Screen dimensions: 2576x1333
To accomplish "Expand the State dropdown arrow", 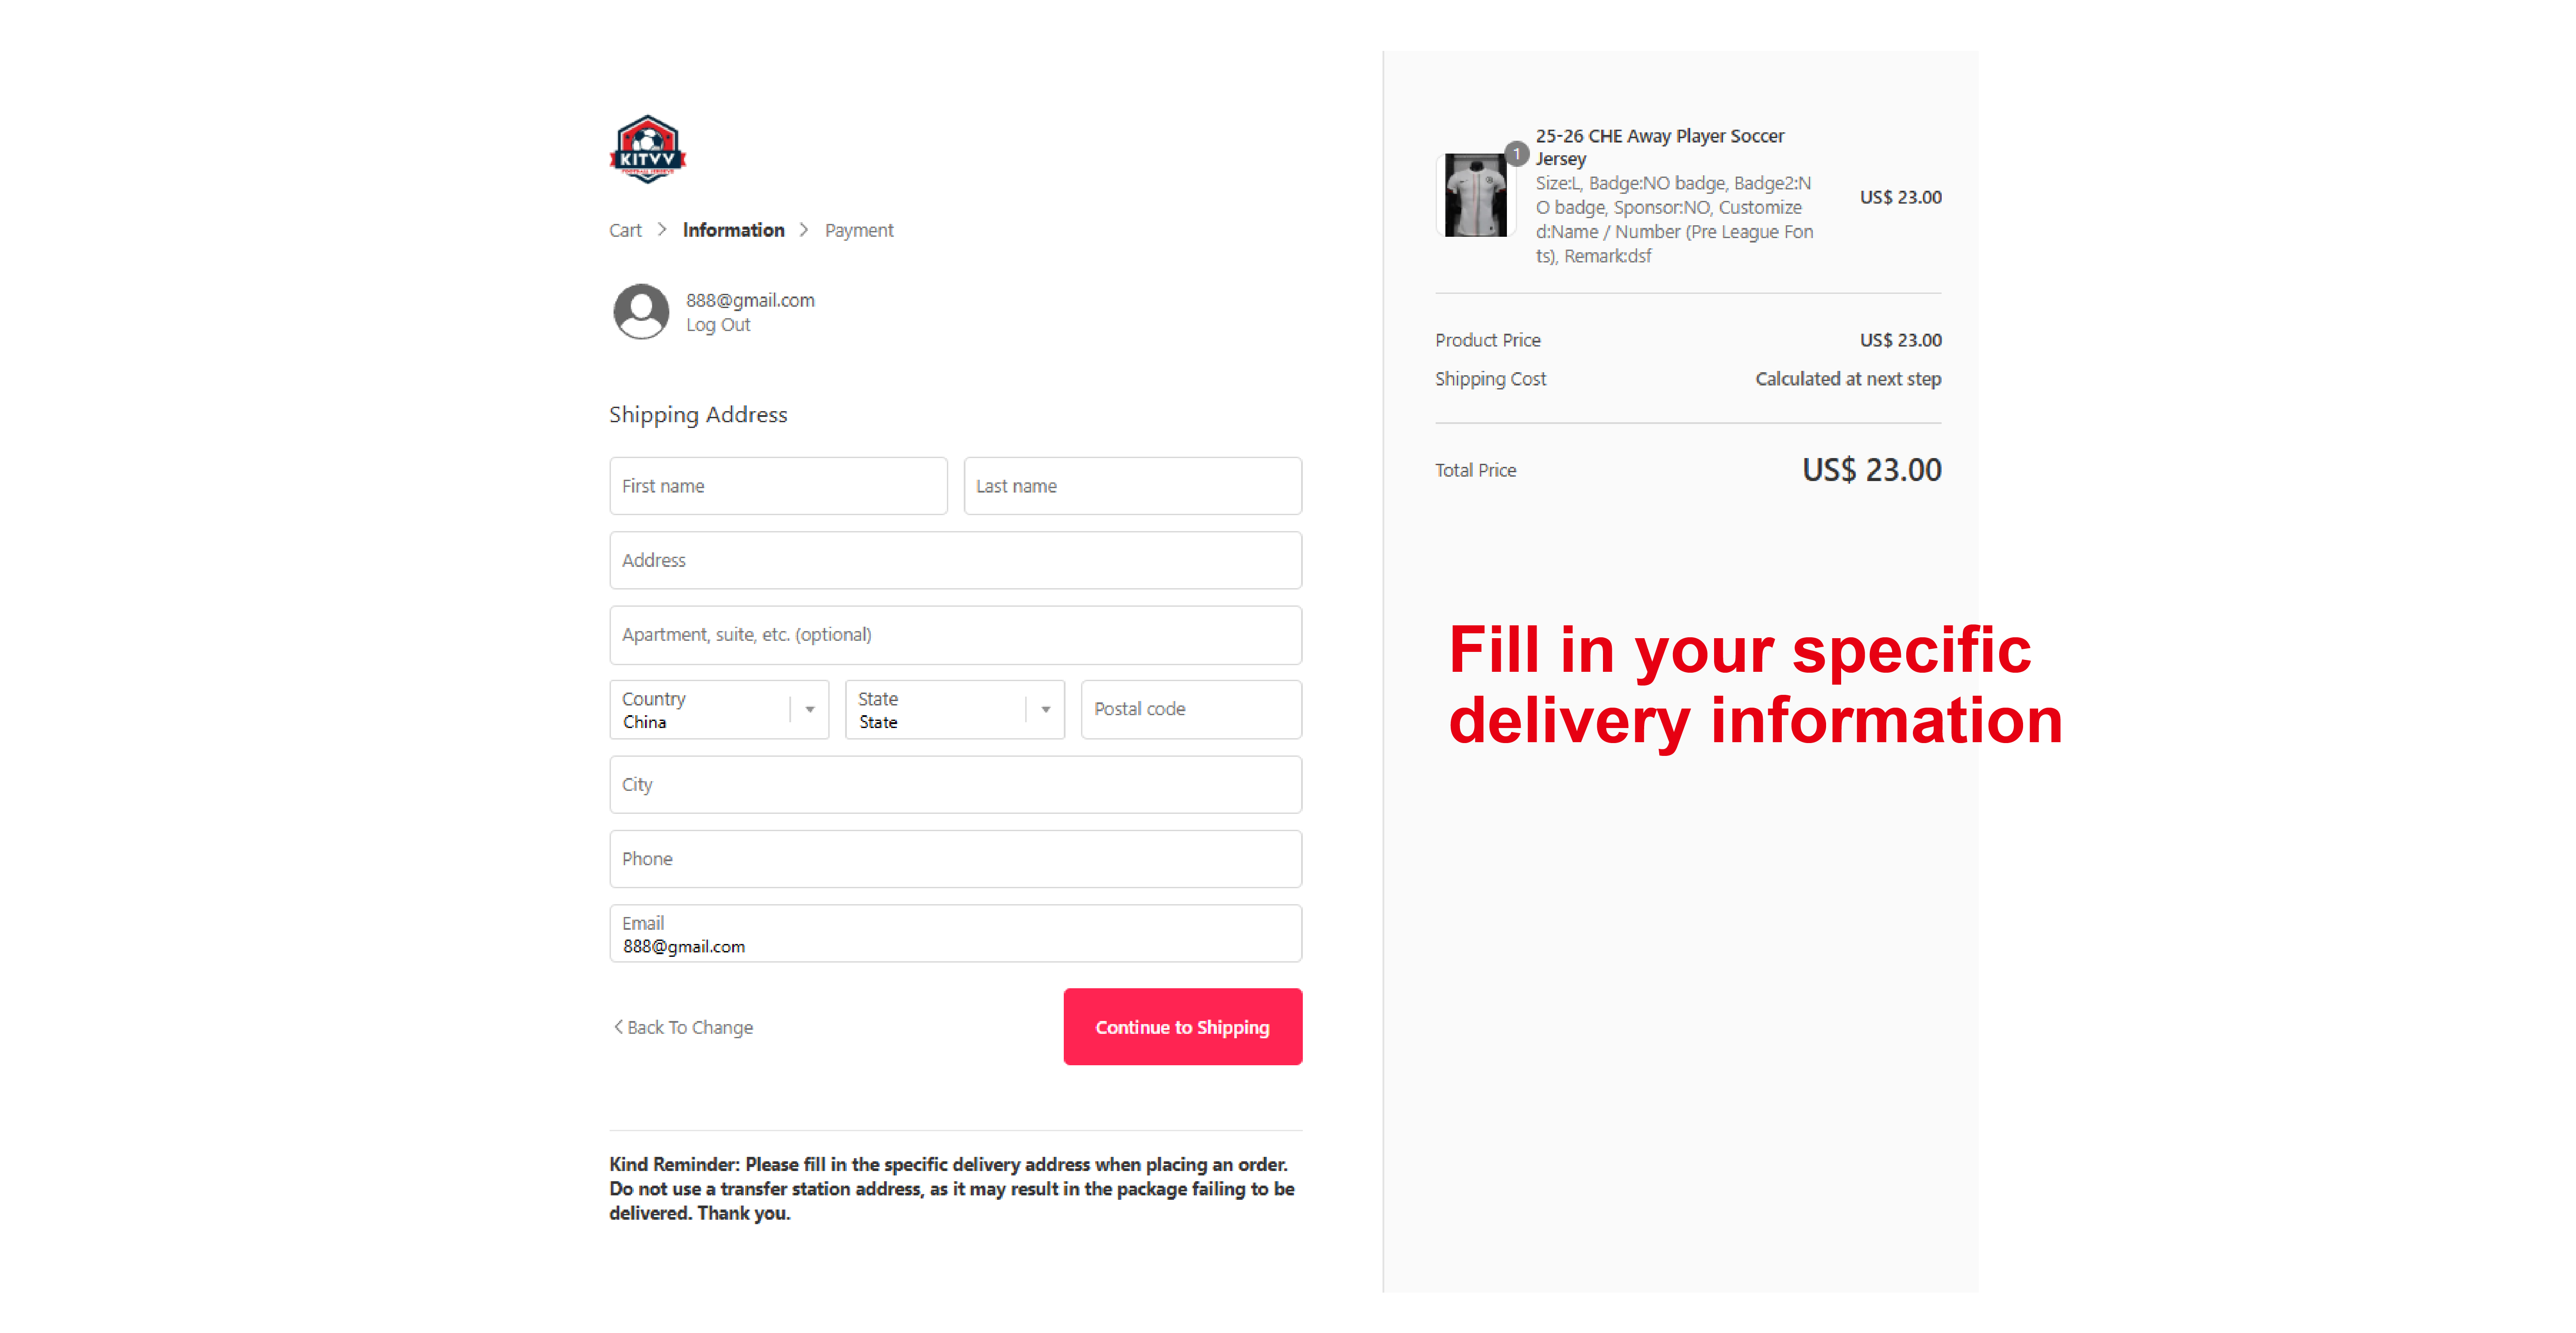I will pos(1046,710).
